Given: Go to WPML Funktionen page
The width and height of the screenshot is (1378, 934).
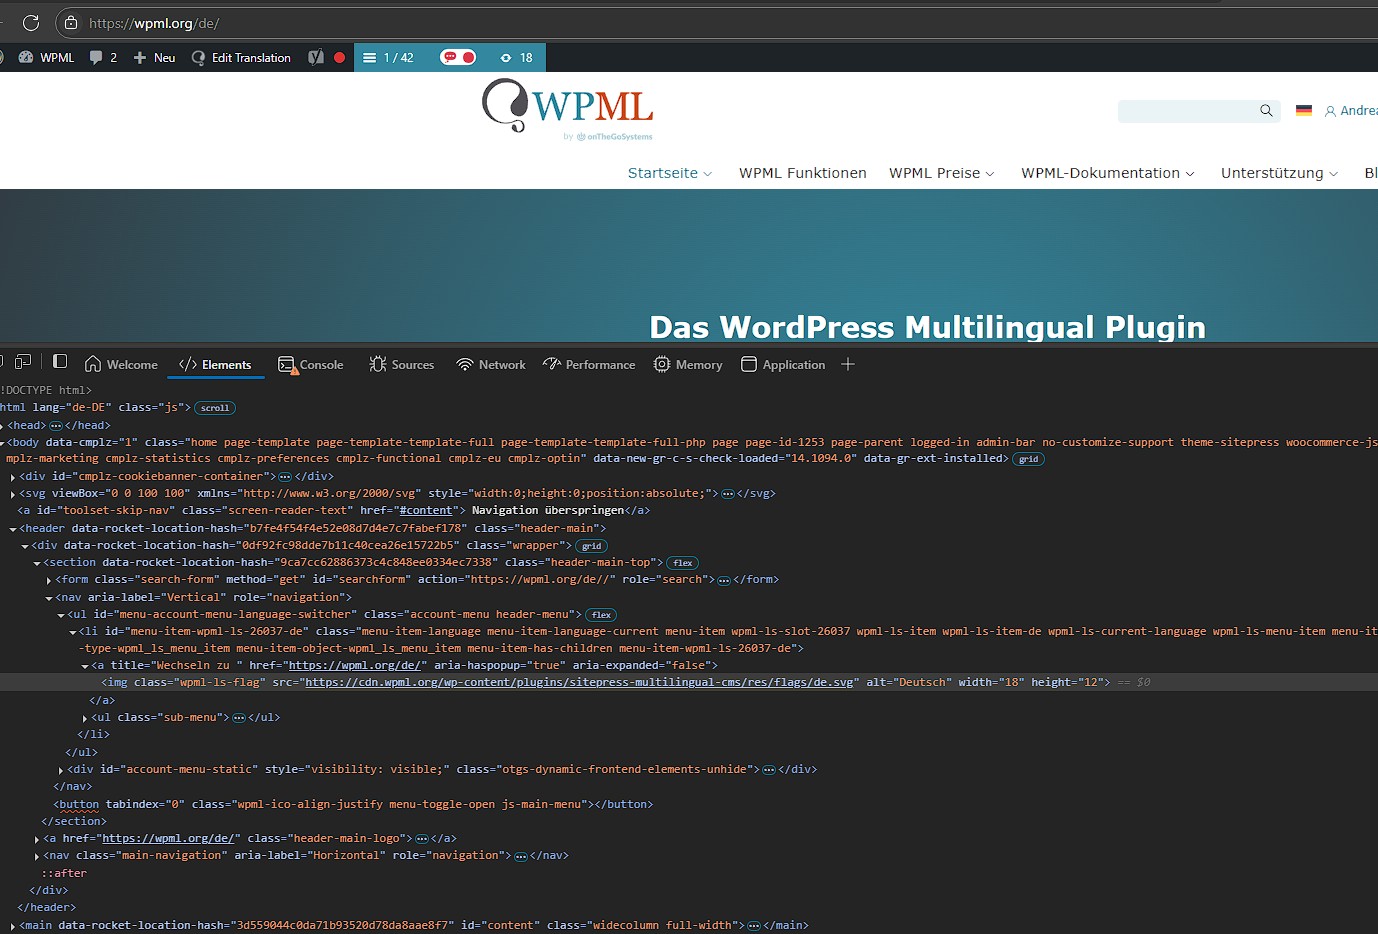Looking at the screenshot, I should (x=803, y=173).
